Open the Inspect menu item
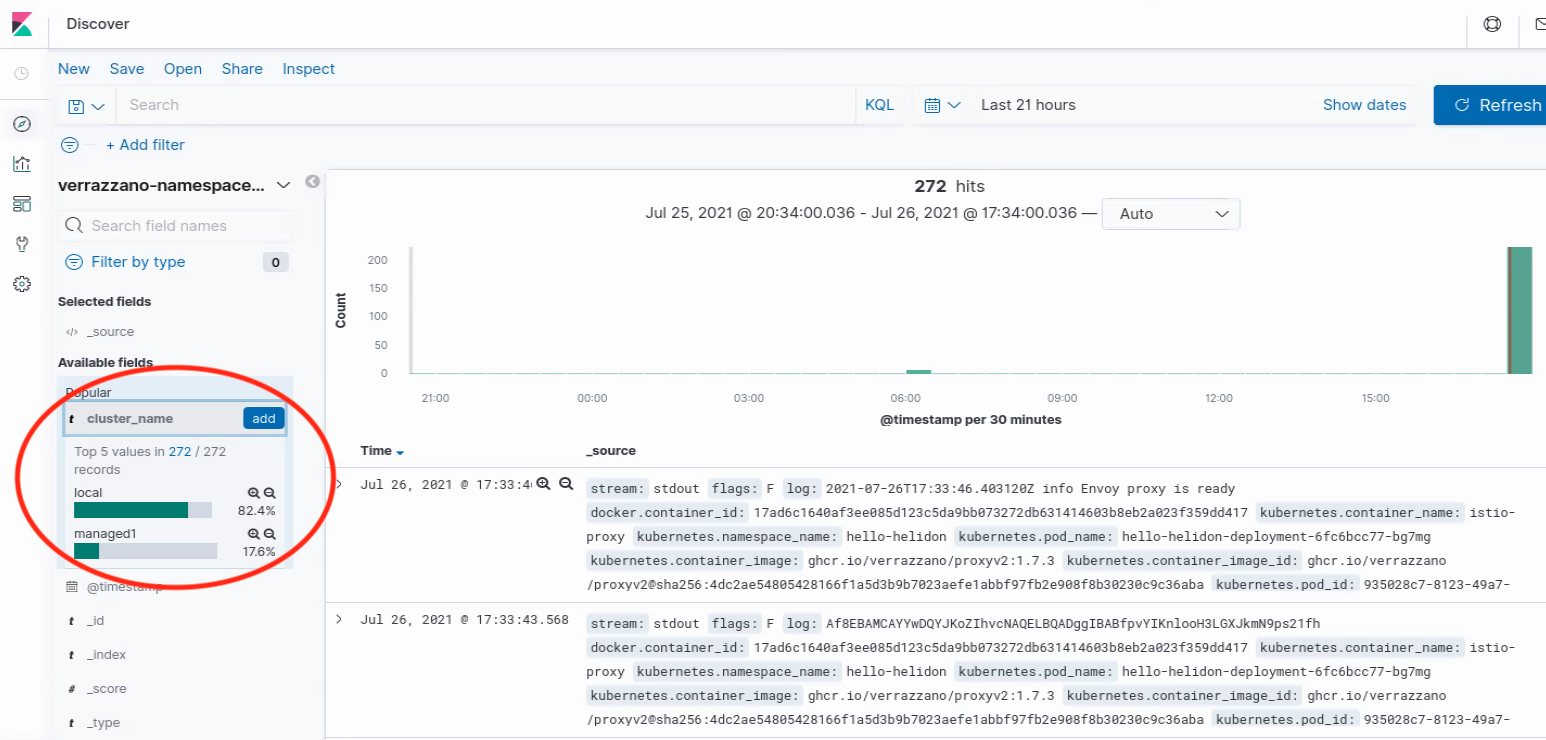 pyautogui.click(x=308, y=69)
